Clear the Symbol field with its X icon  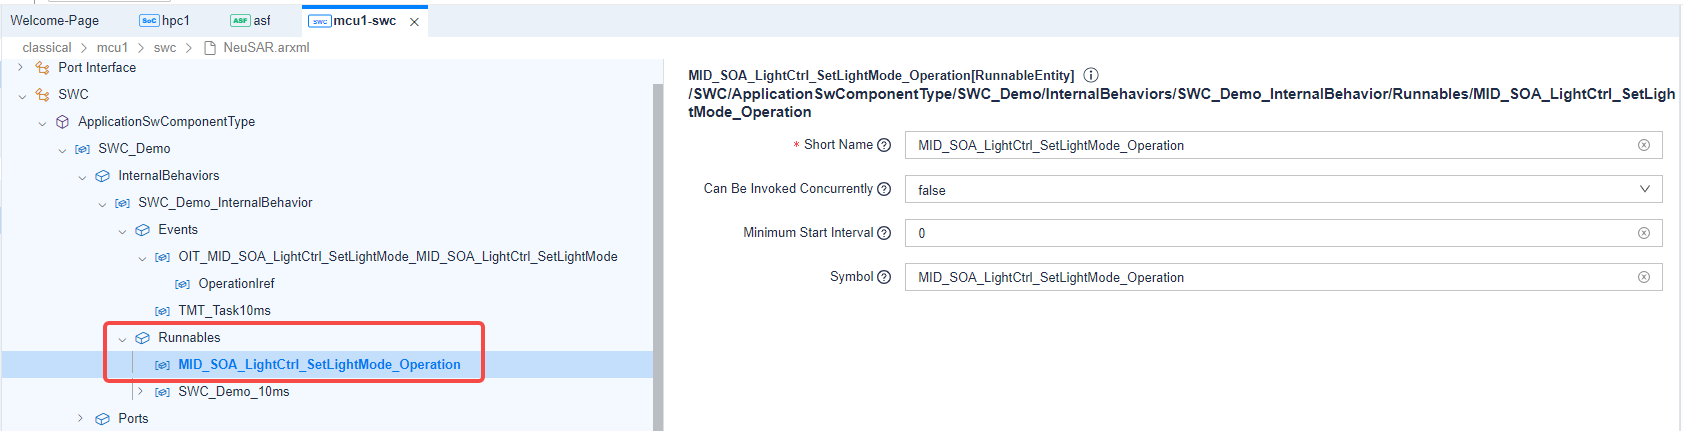tap(1643, 277)
